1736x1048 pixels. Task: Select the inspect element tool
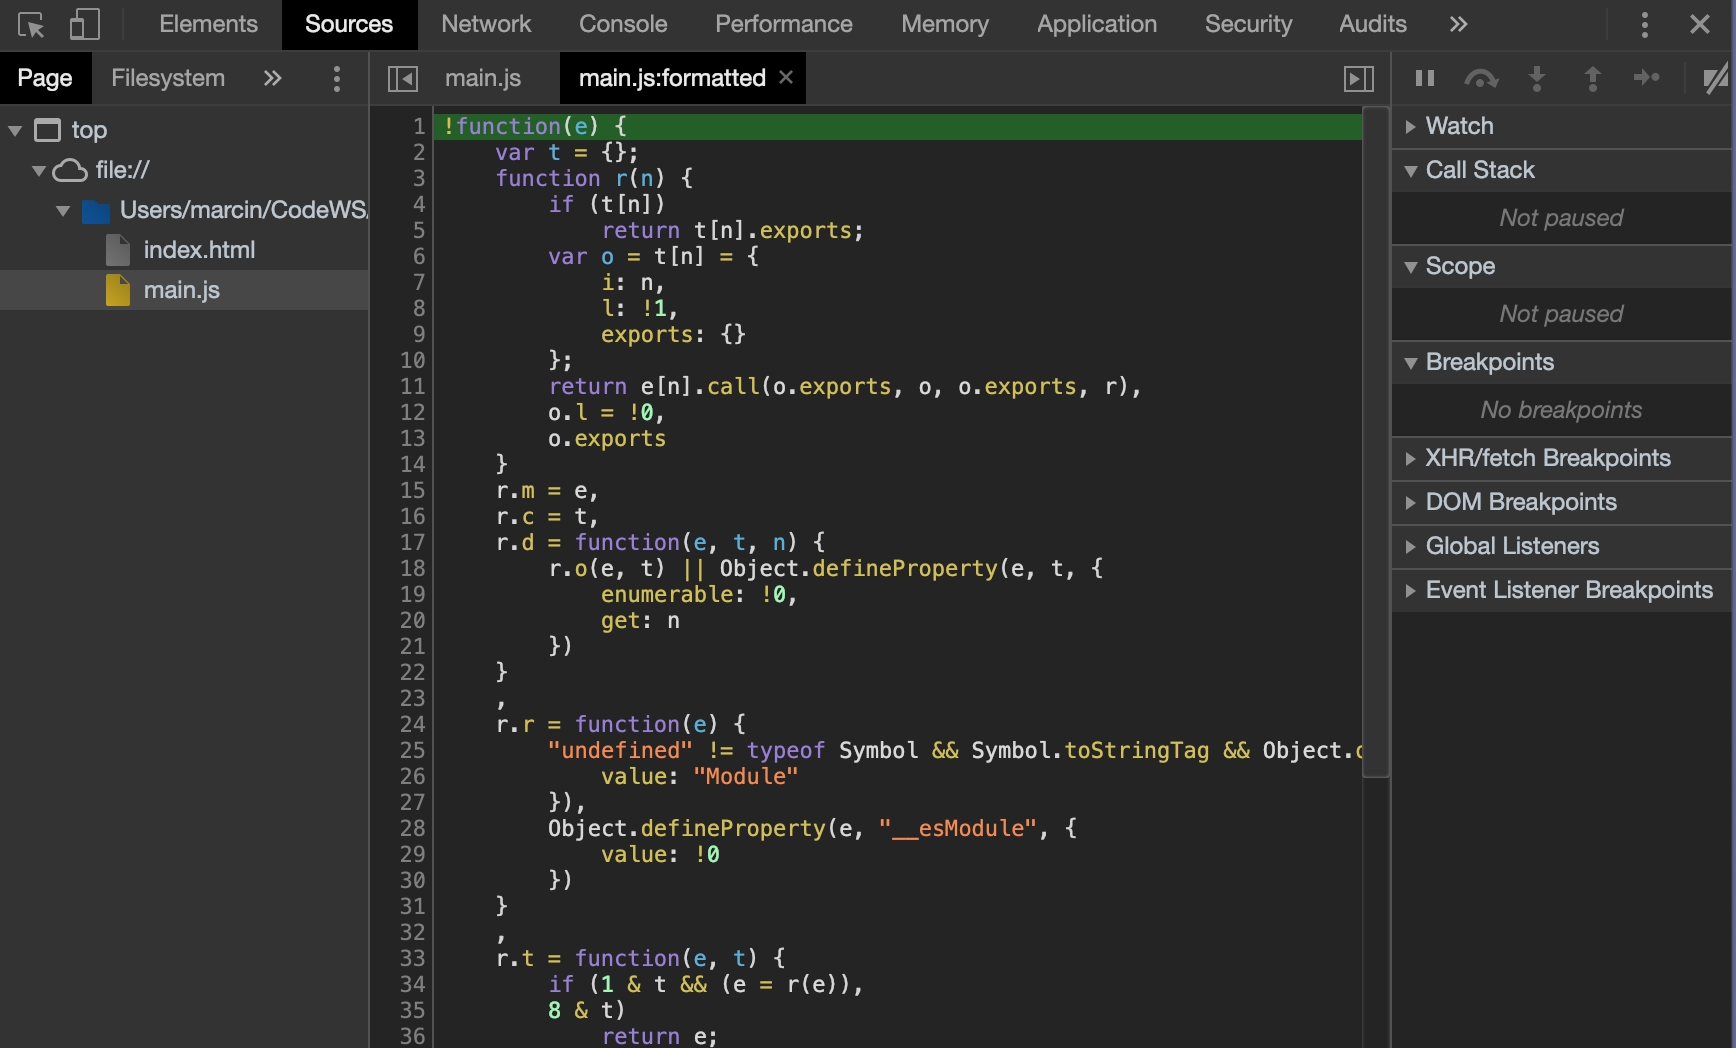tap(30, 23)
